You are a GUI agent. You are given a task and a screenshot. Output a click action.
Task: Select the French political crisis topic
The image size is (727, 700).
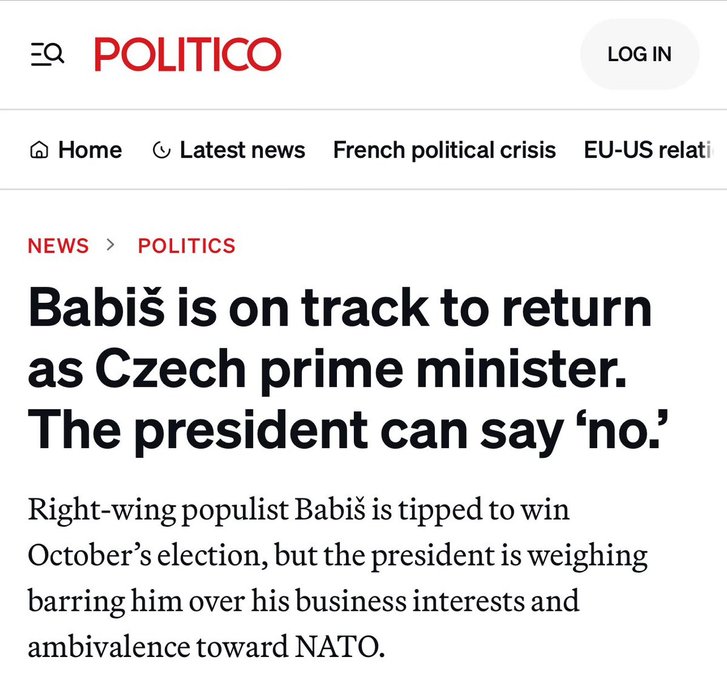(444, 150)
